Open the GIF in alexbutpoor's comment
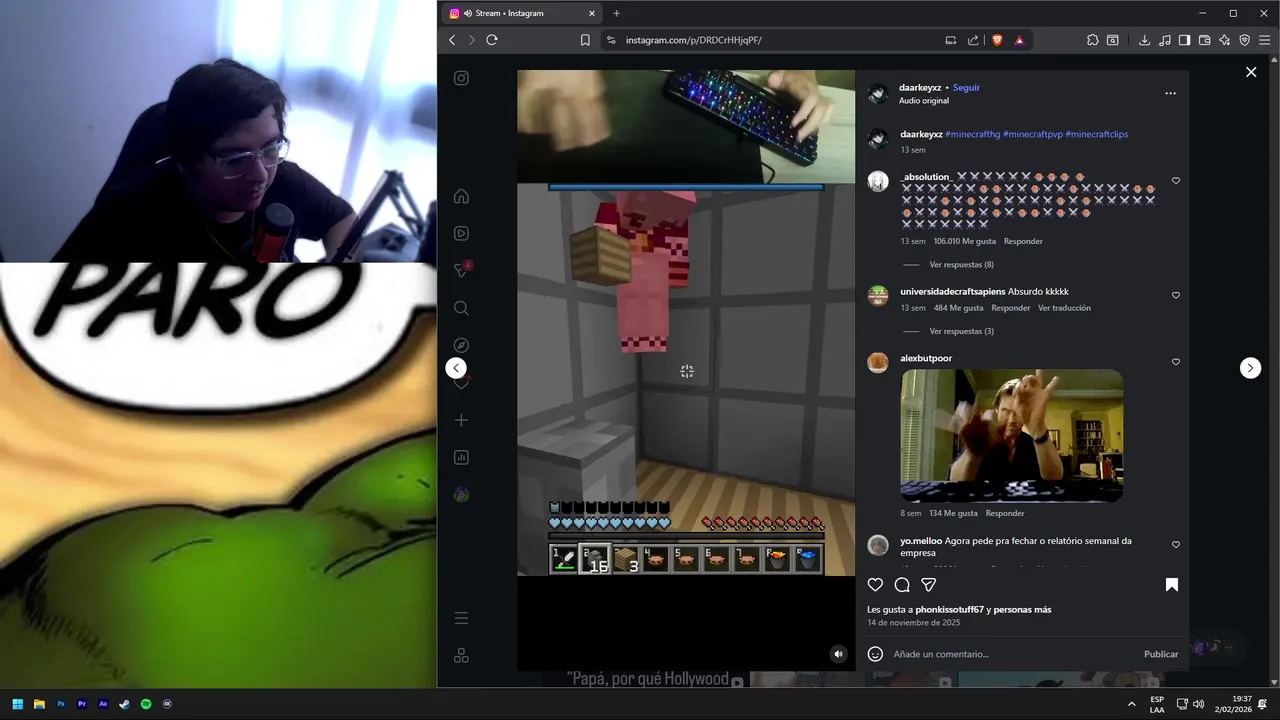This screenshot has height=720, width=1280. pos(1012,435)
